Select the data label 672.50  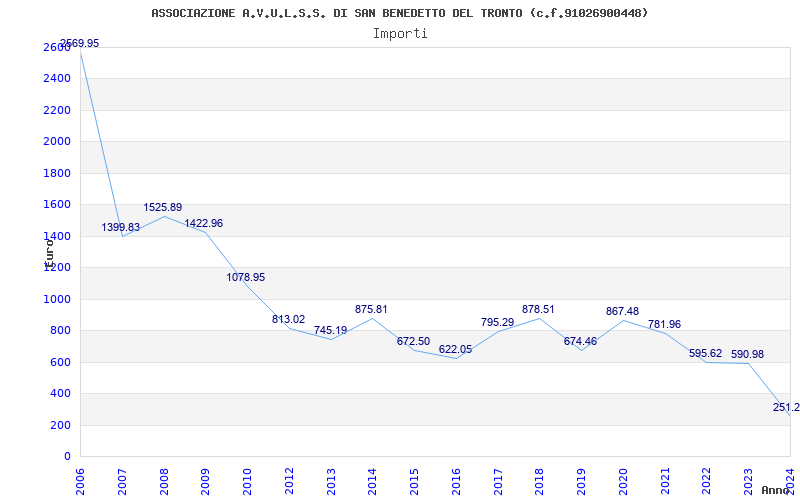(x=413, y=341)
